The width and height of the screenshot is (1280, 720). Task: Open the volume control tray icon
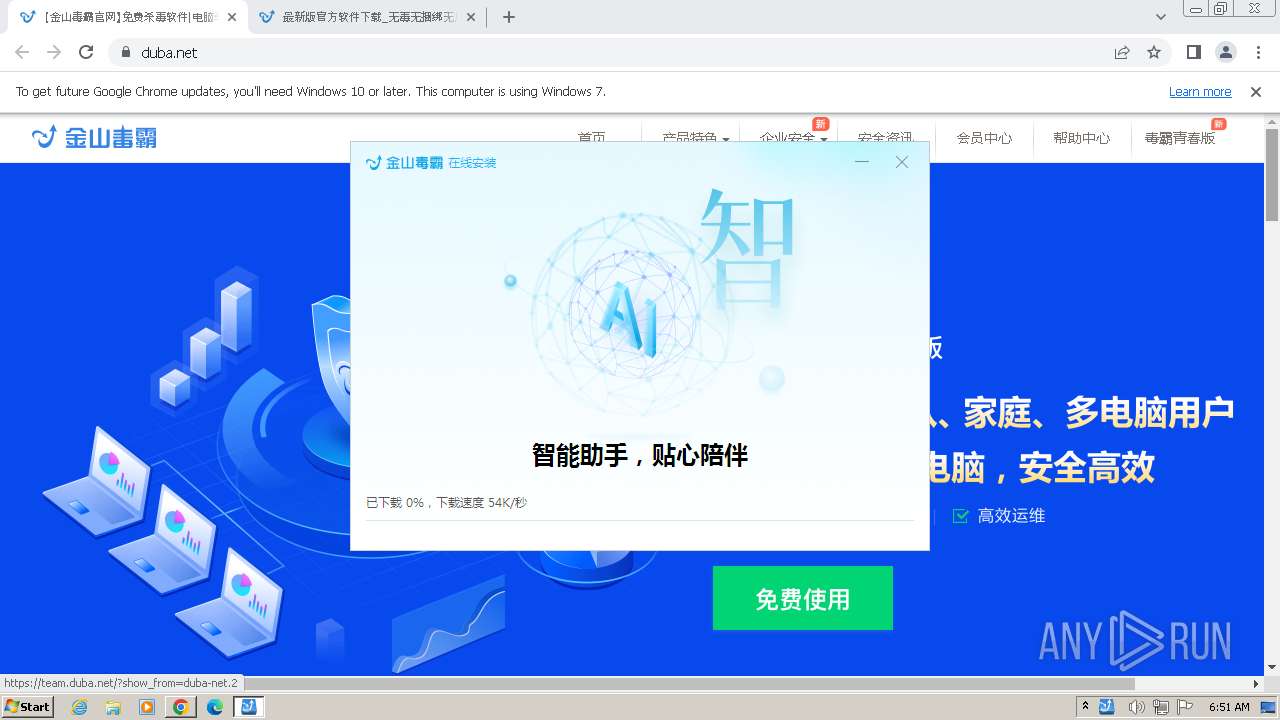[1137, 706]
